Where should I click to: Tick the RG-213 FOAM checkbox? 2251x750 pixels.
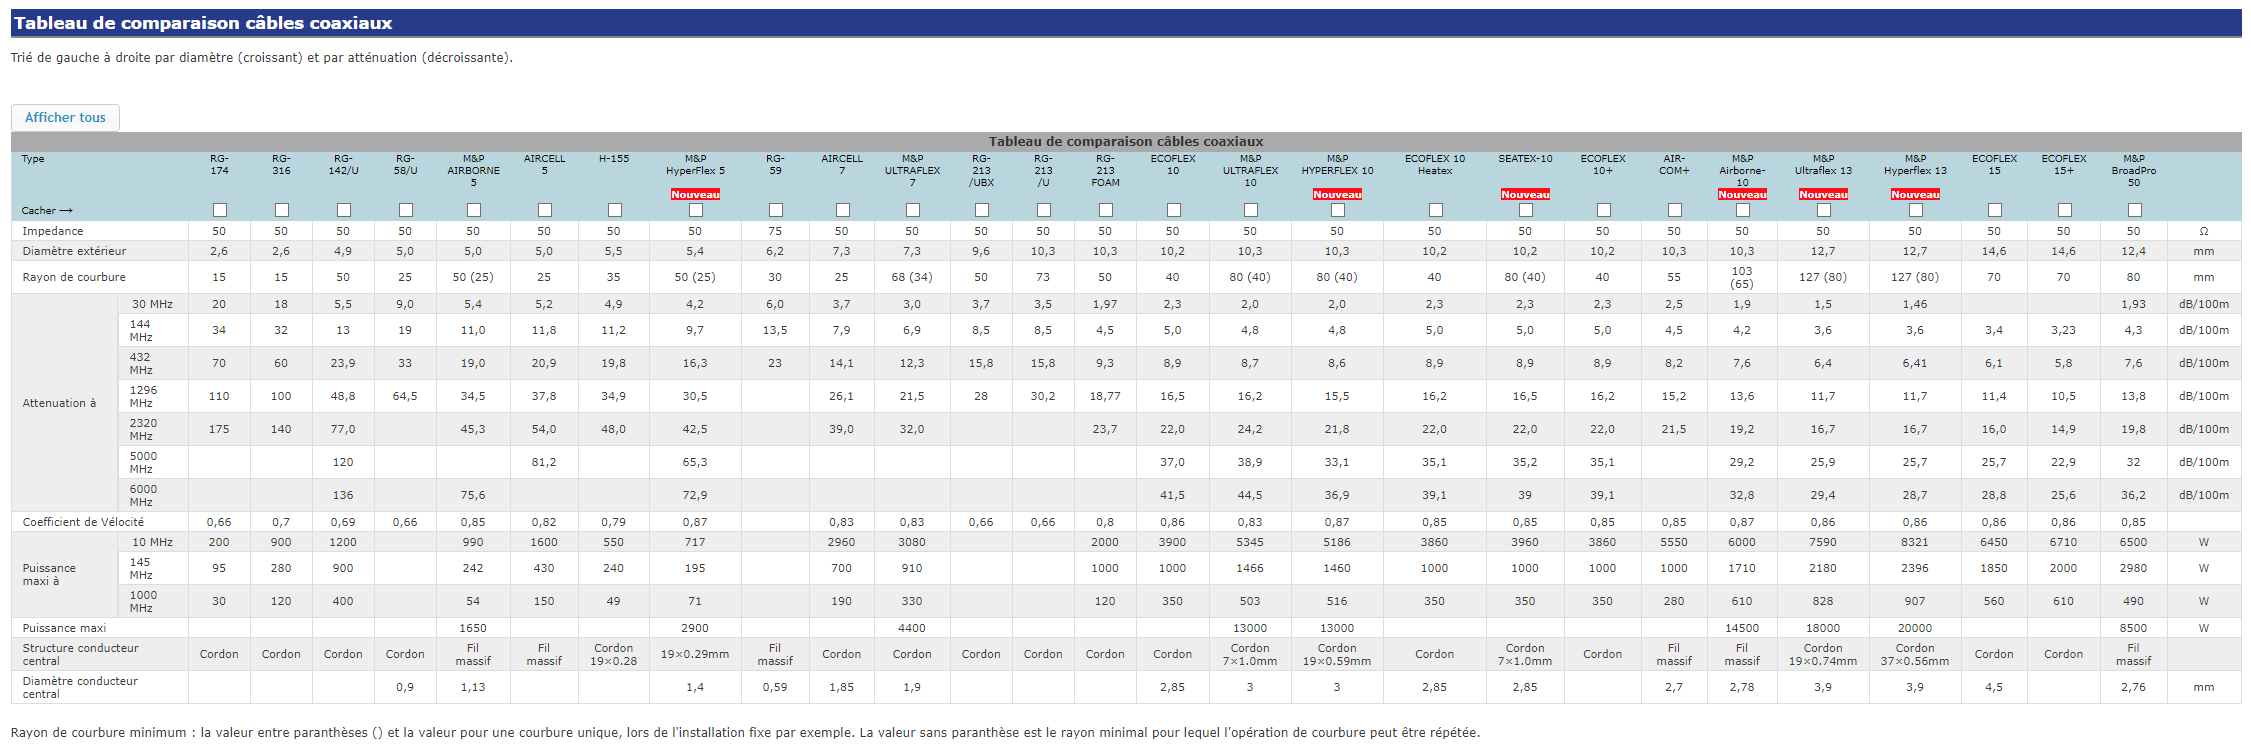[1106, 210]
